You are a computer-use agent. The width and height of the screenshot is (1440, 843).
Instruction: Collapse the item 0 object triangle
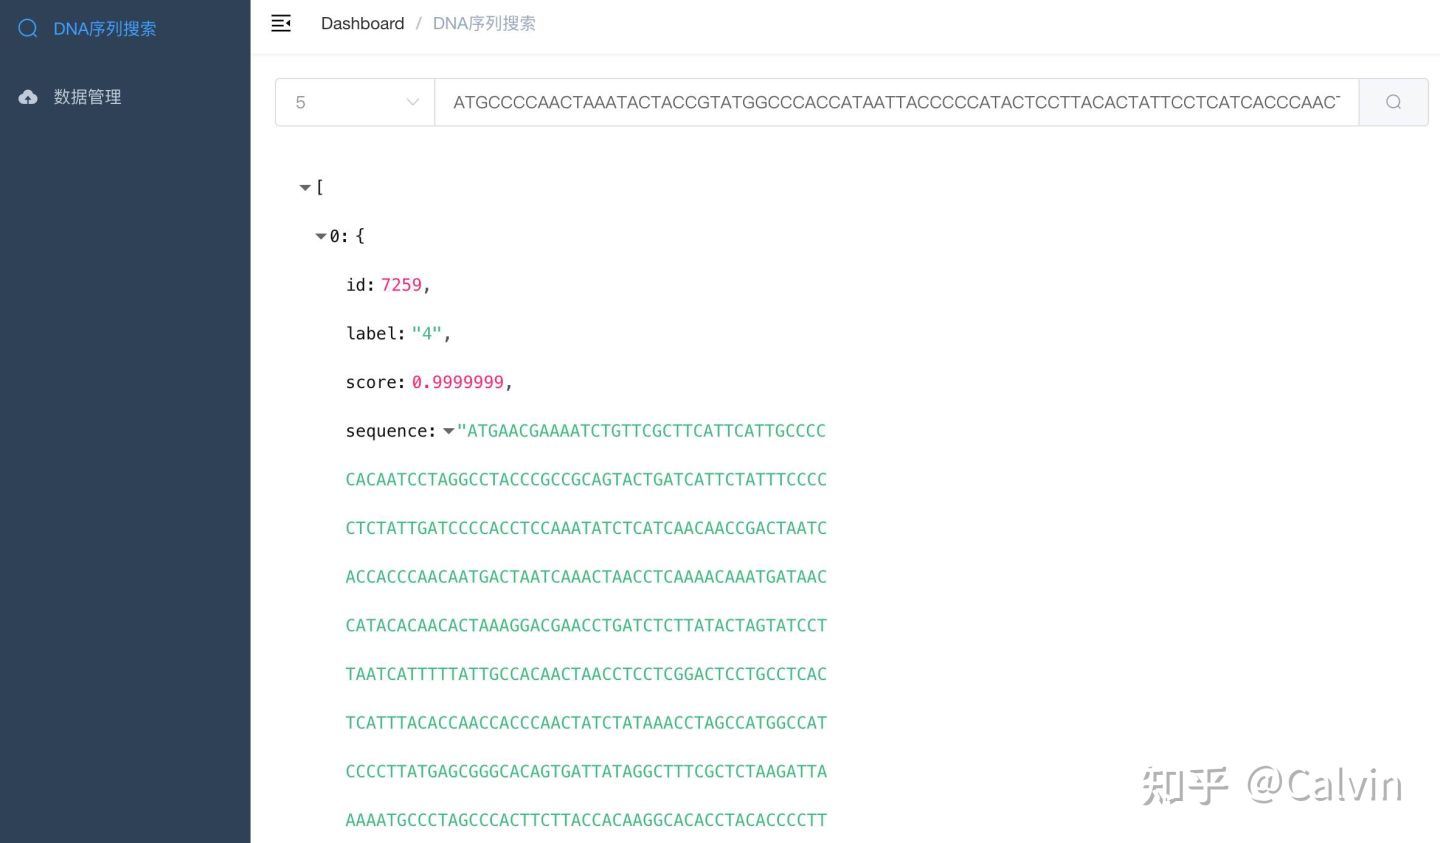pyautogui.click(x=321, y=236)
